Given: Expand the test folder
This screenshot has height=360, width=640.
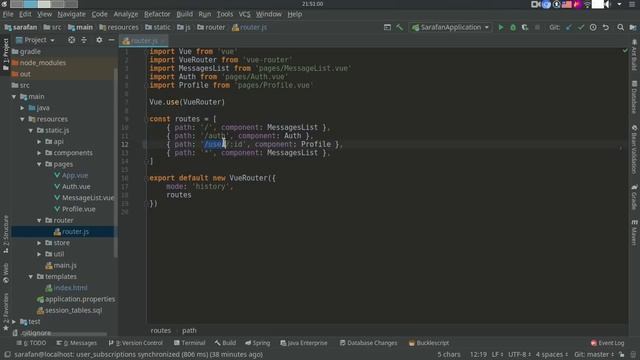Looking at the screenshot, I should 14,322.
